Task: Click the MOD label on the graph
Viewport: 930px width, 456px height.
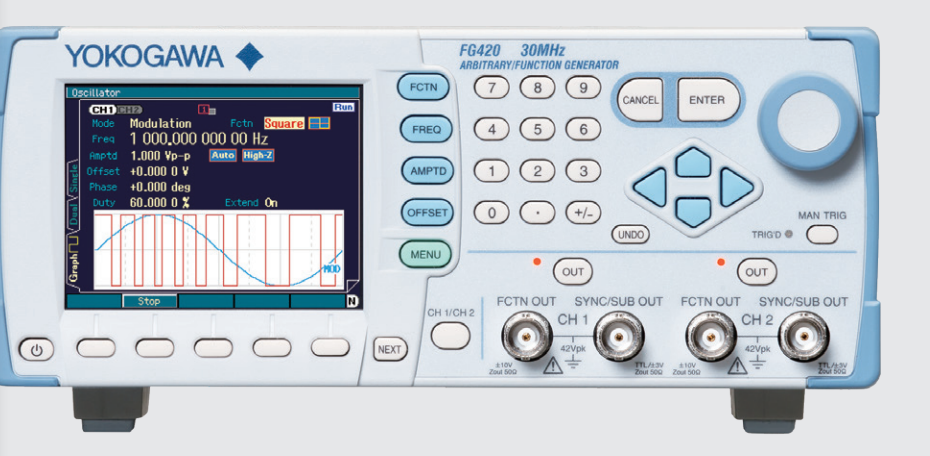Action: [x=332, y=269]
